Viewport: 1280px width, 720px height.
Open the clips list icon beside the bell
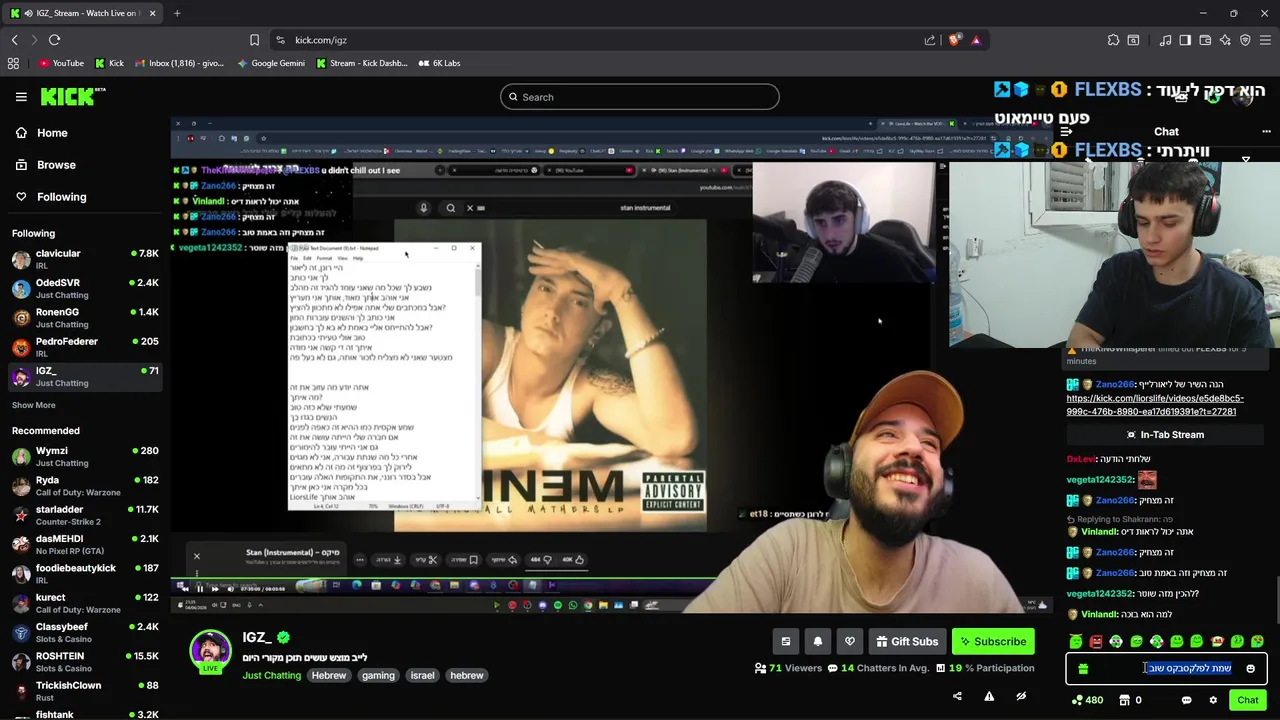pyautogui.click(x=786, y=642)
